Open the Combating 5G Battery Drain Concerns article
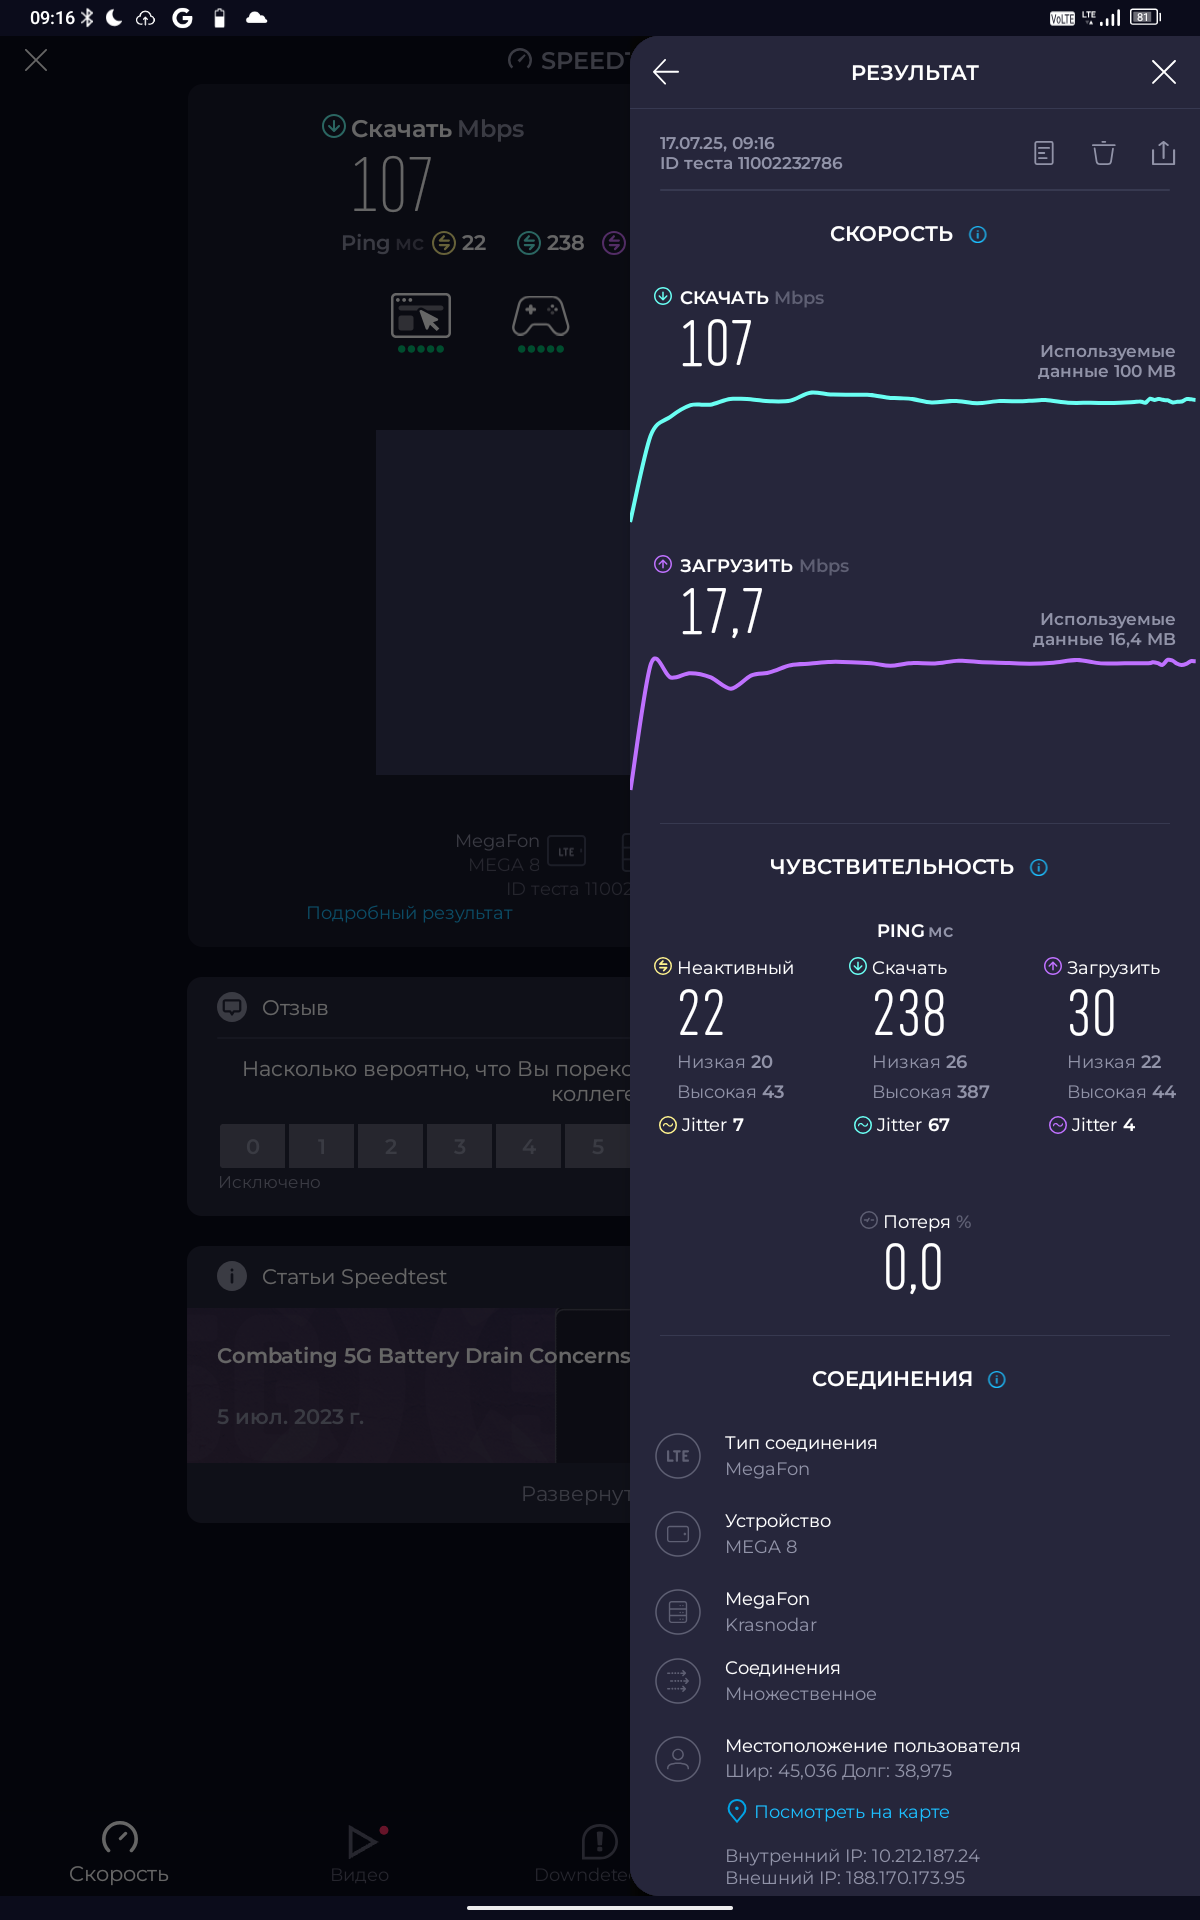 click(x=409, y=1385)
